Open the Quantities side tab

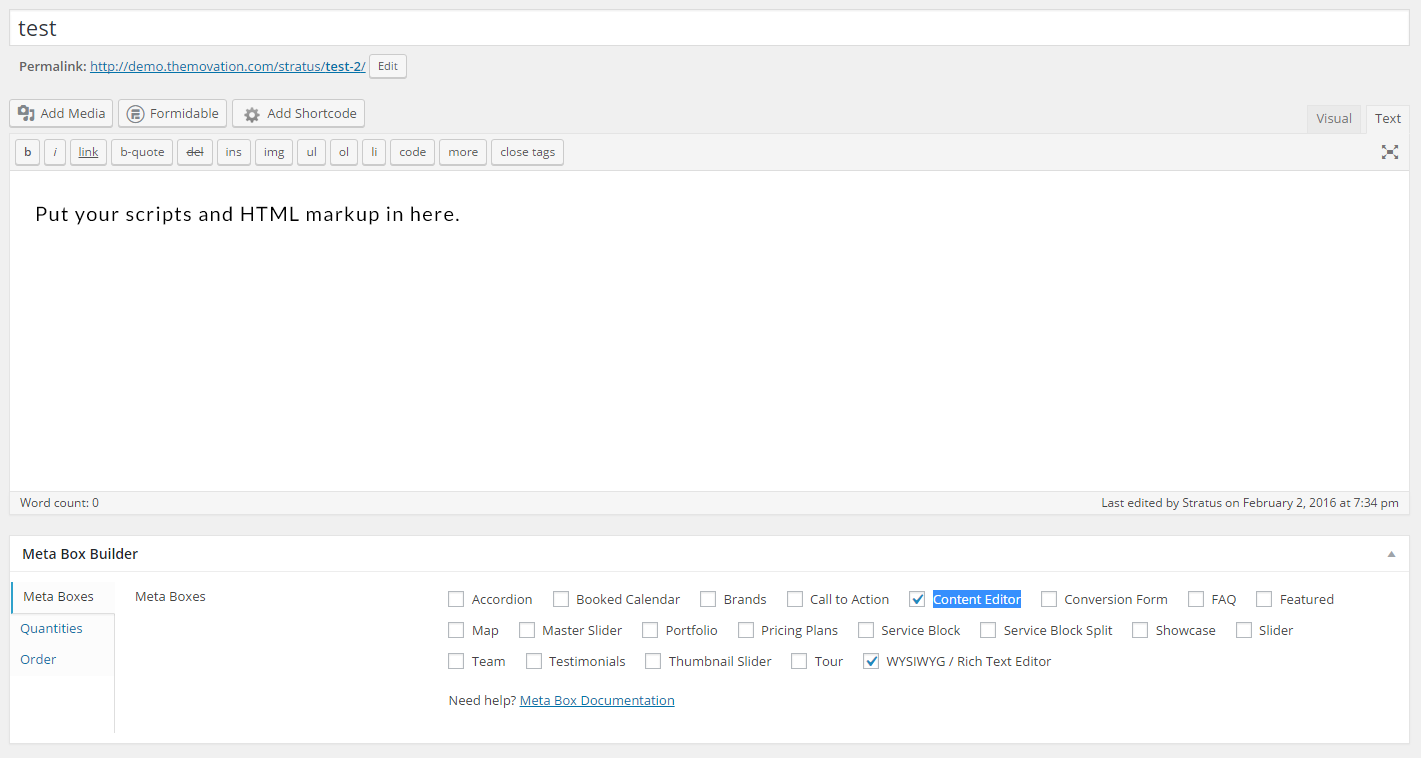click(x=52, y=628)
